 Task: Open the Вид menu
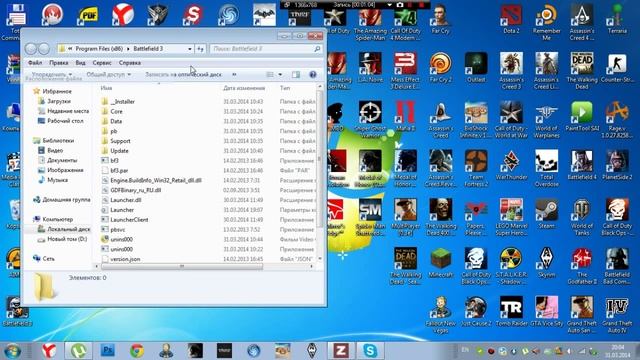[x=80, y=63]
